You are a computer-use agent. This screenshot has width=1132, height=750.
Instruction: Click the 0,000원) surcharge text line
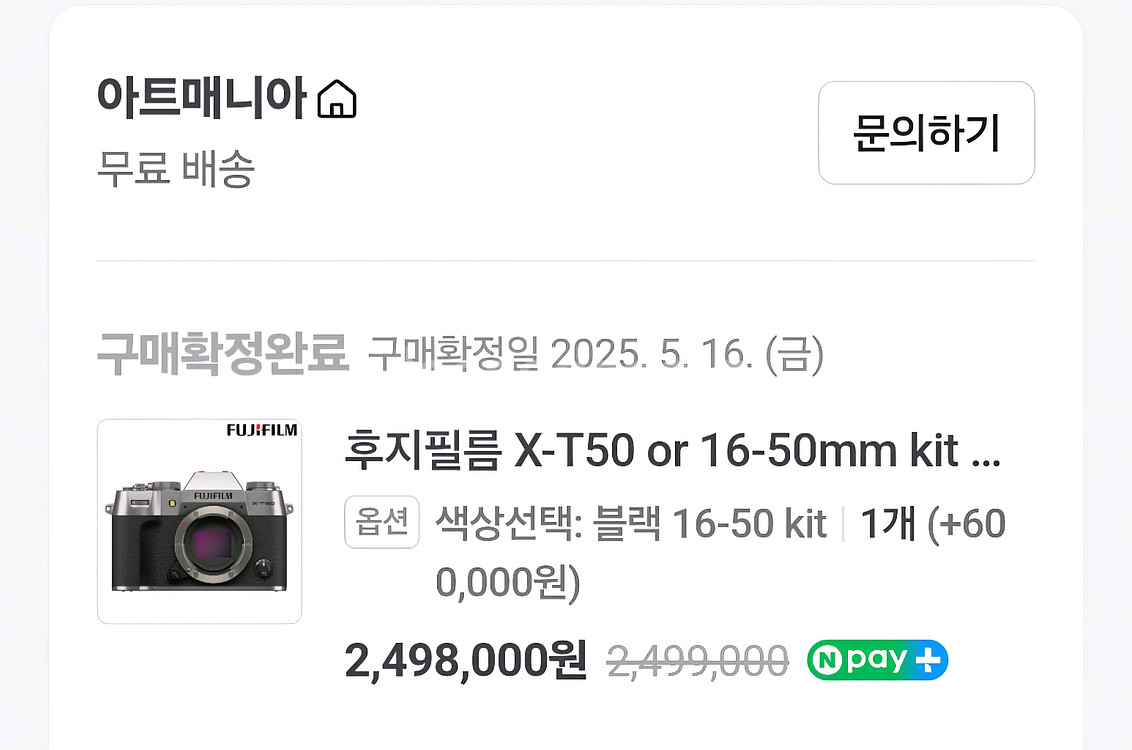[508, 582]
